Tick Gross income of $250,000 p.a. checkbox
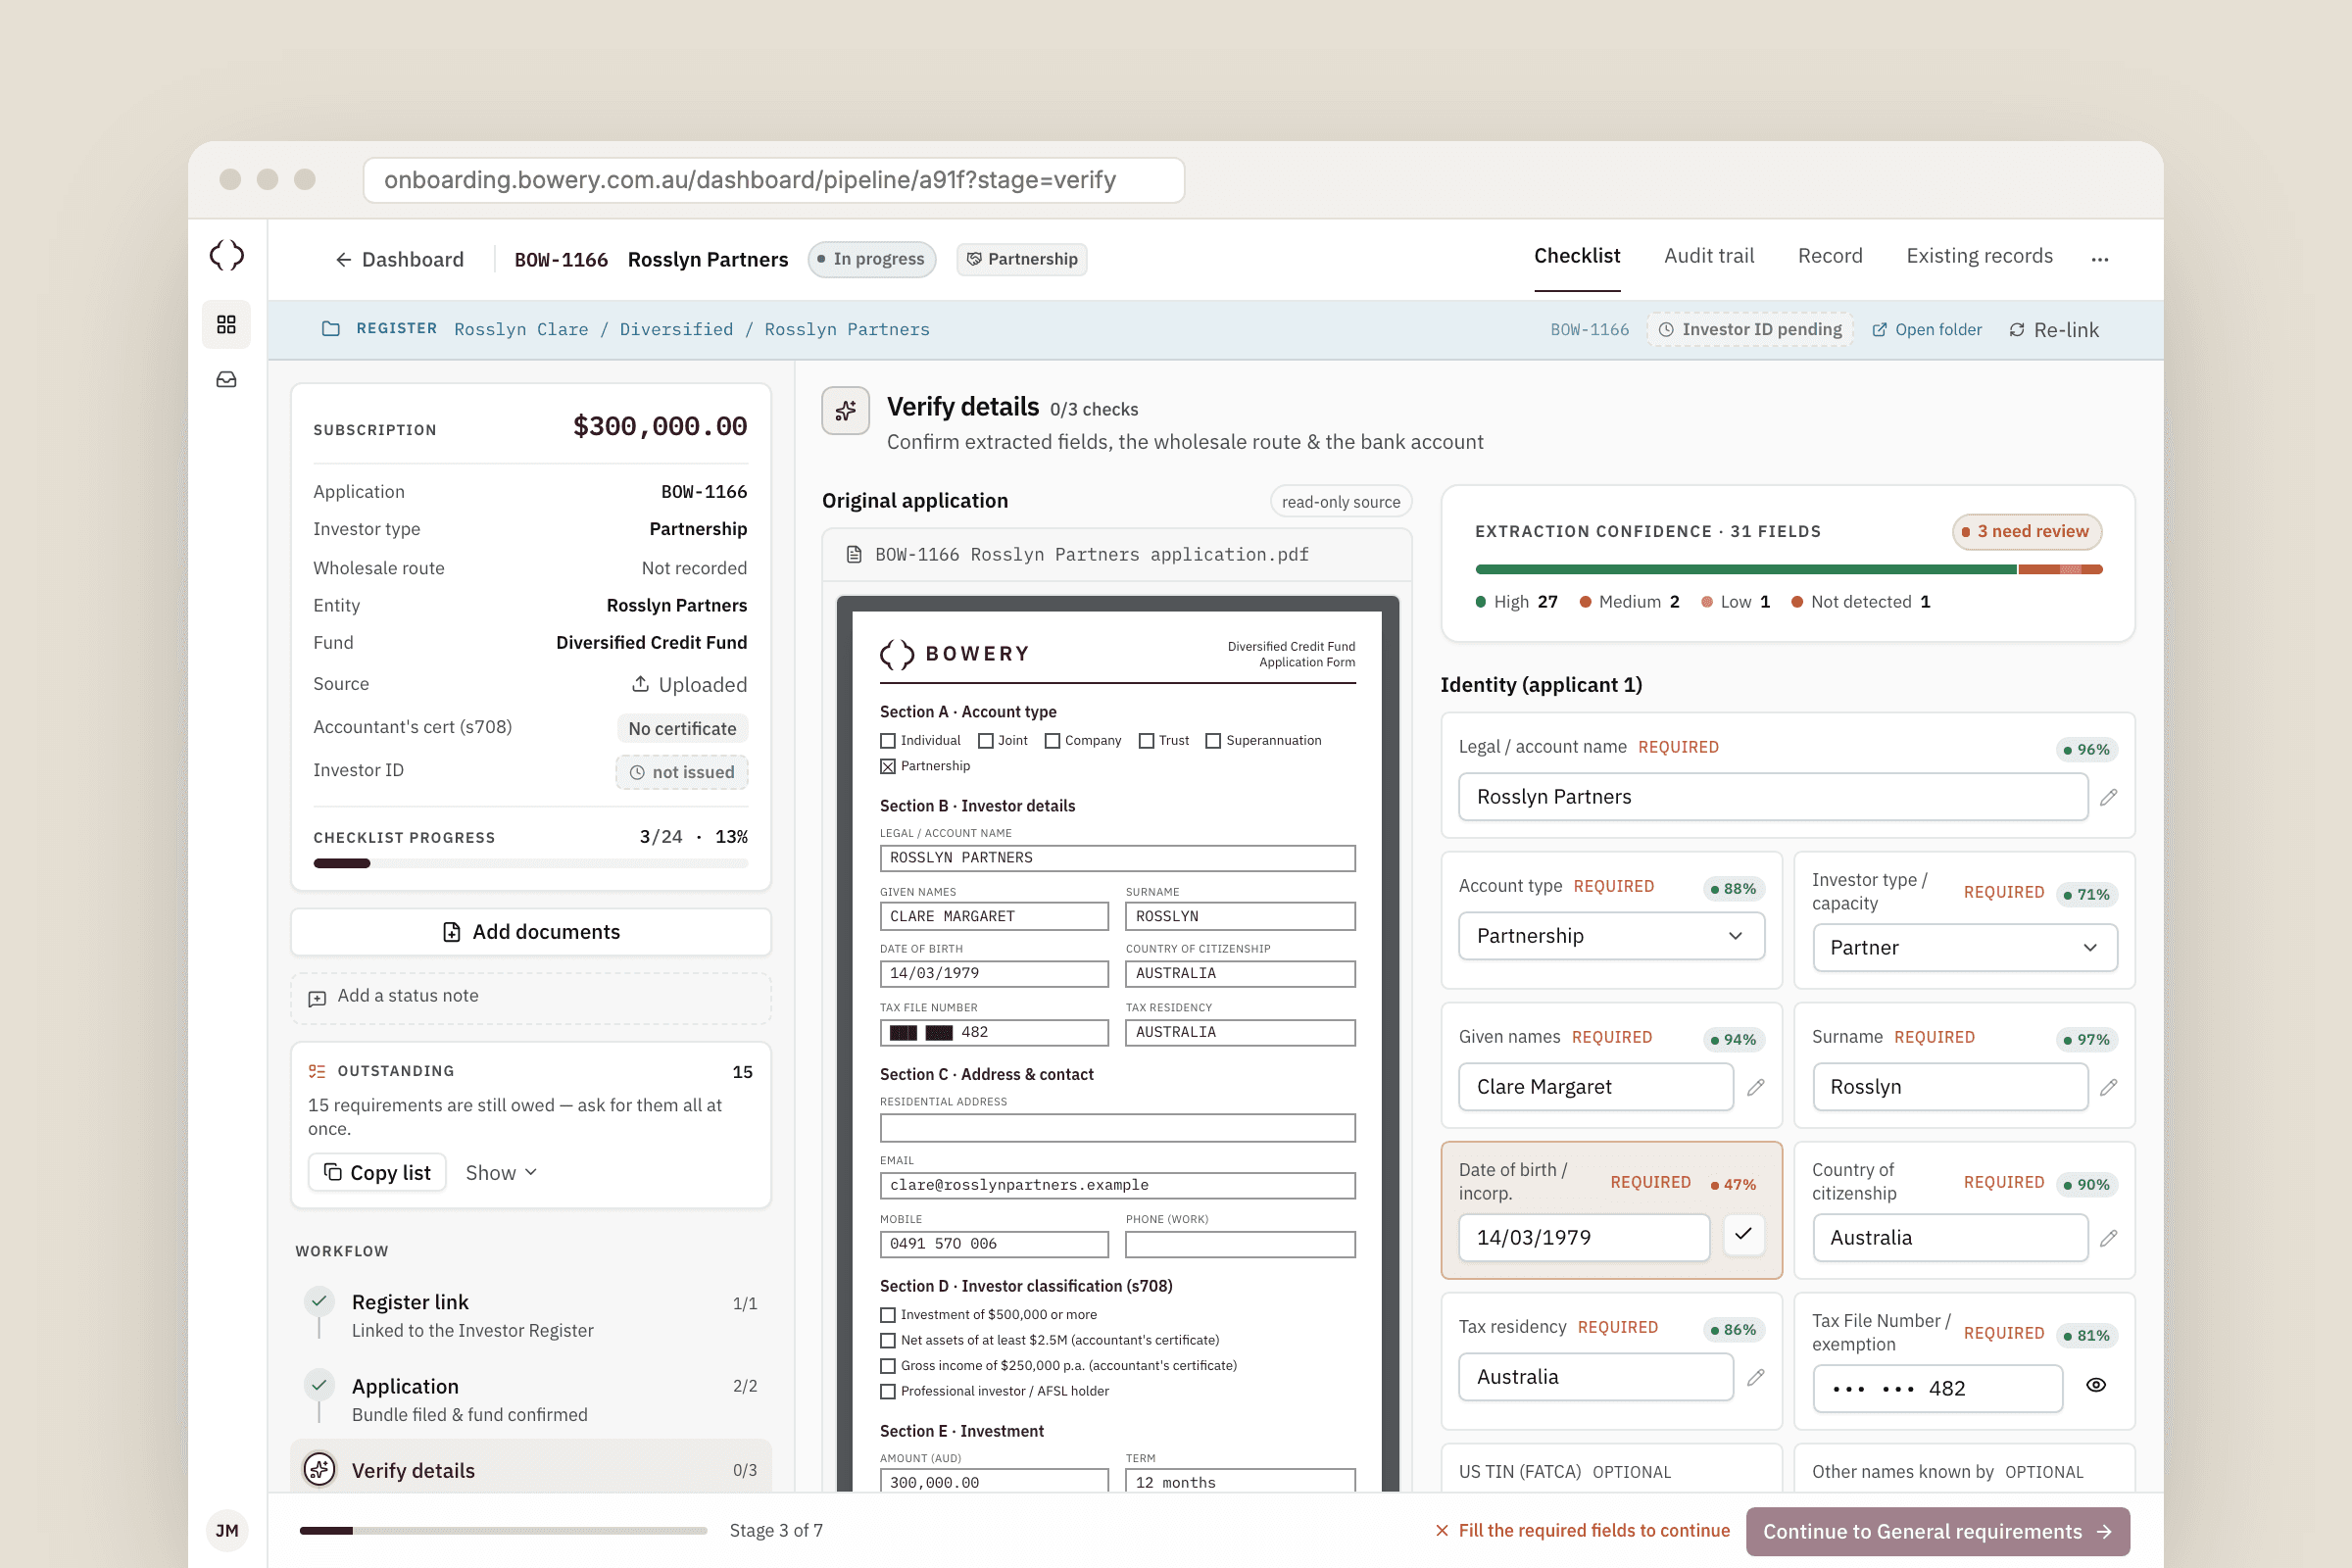This screenshot has height=1568, width=2352. [x=887, y=1366]
